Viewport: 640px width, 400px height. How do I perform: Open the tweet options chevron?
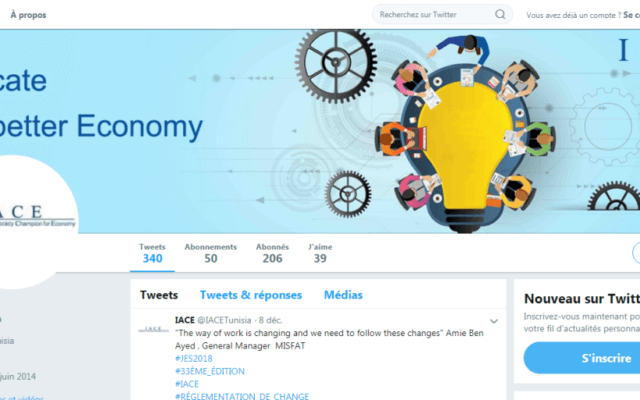[494, 322]
